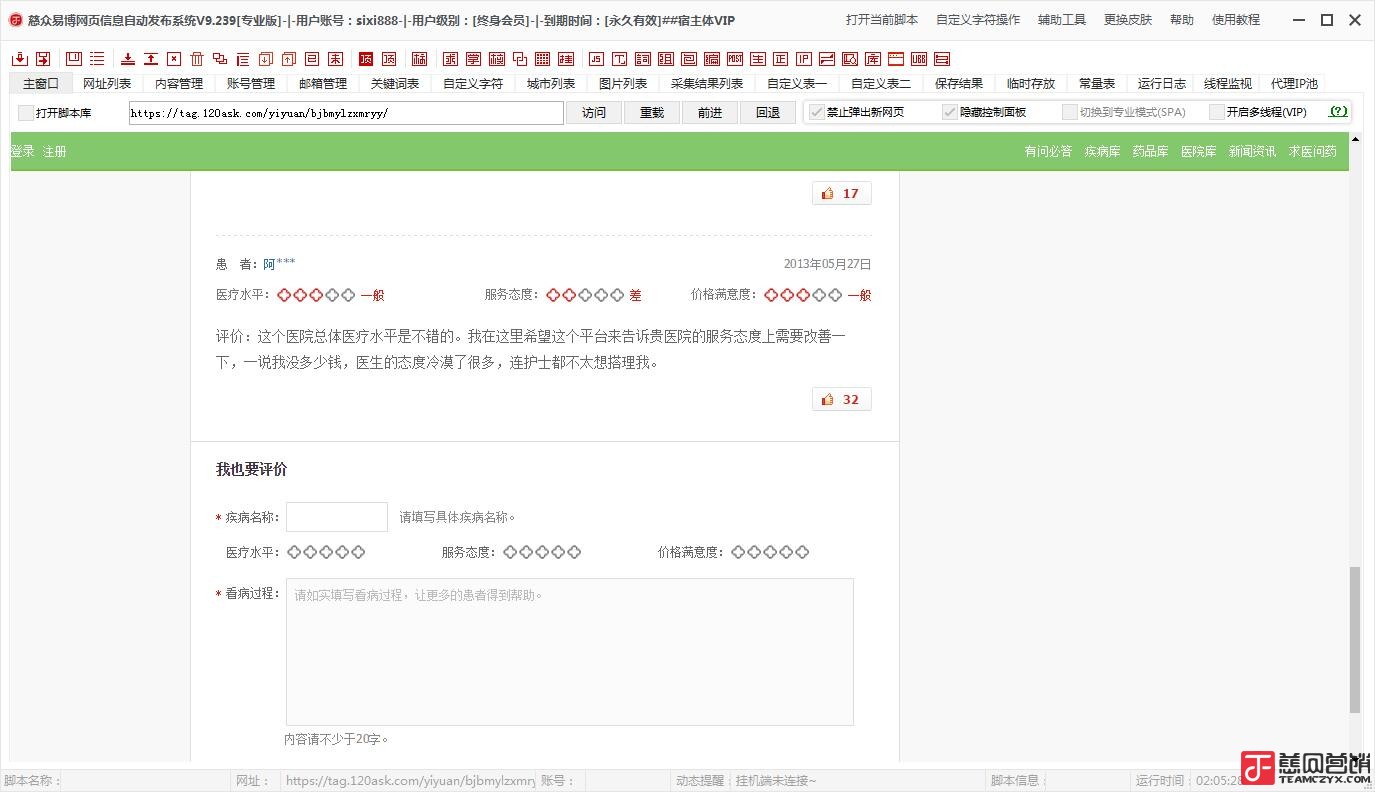The width and height of the screenshot is (1375, 792).
Task: Open the 更换皮肤 menu
Action: pos(1128,20)
